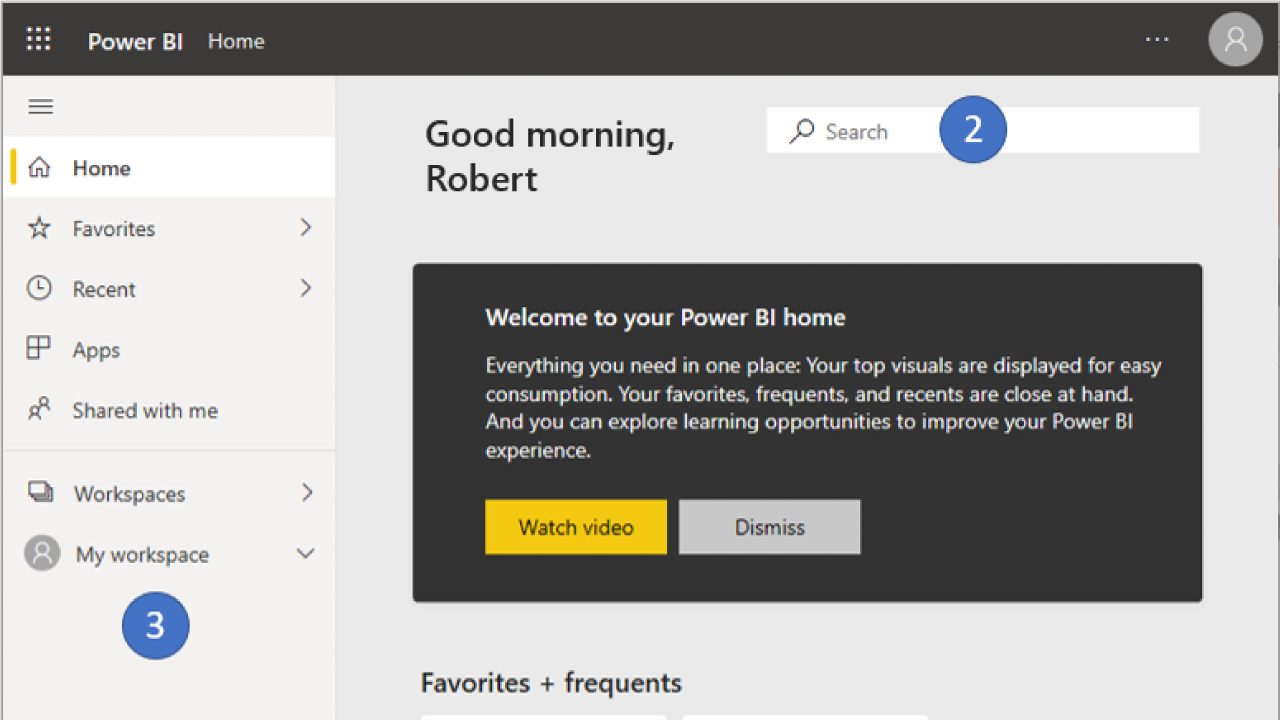Screen dimensions: 1280x720
Task: Open the Microsoft app launcher waffle icon
Action: (x=38, y=38)
